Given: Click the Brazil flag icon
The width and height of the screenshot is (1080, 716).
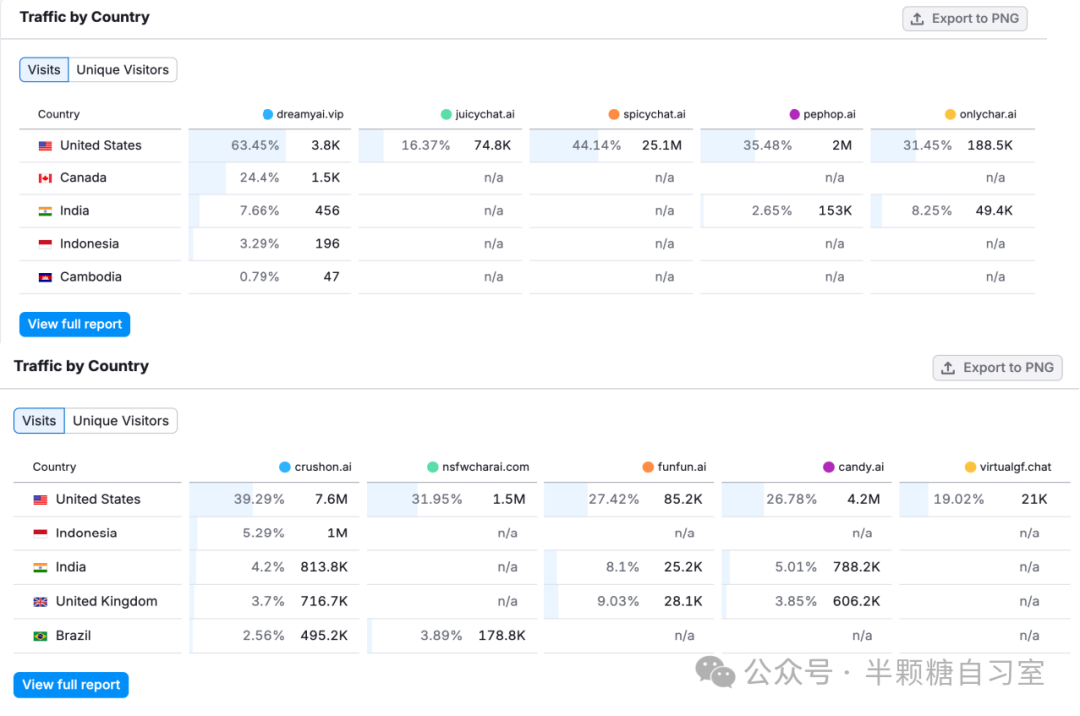Looking at the screenshot, I should click(41, 636).
